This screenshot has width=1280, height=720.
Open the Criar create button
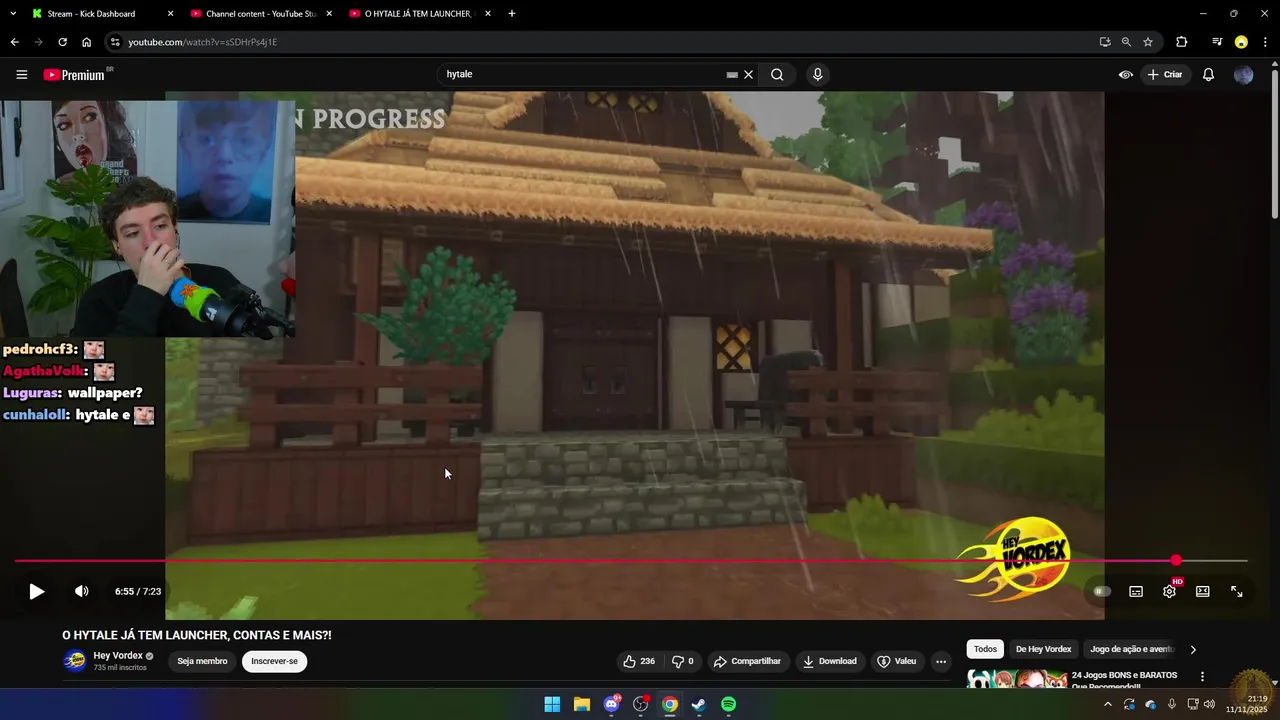(x=1166, y=74)
